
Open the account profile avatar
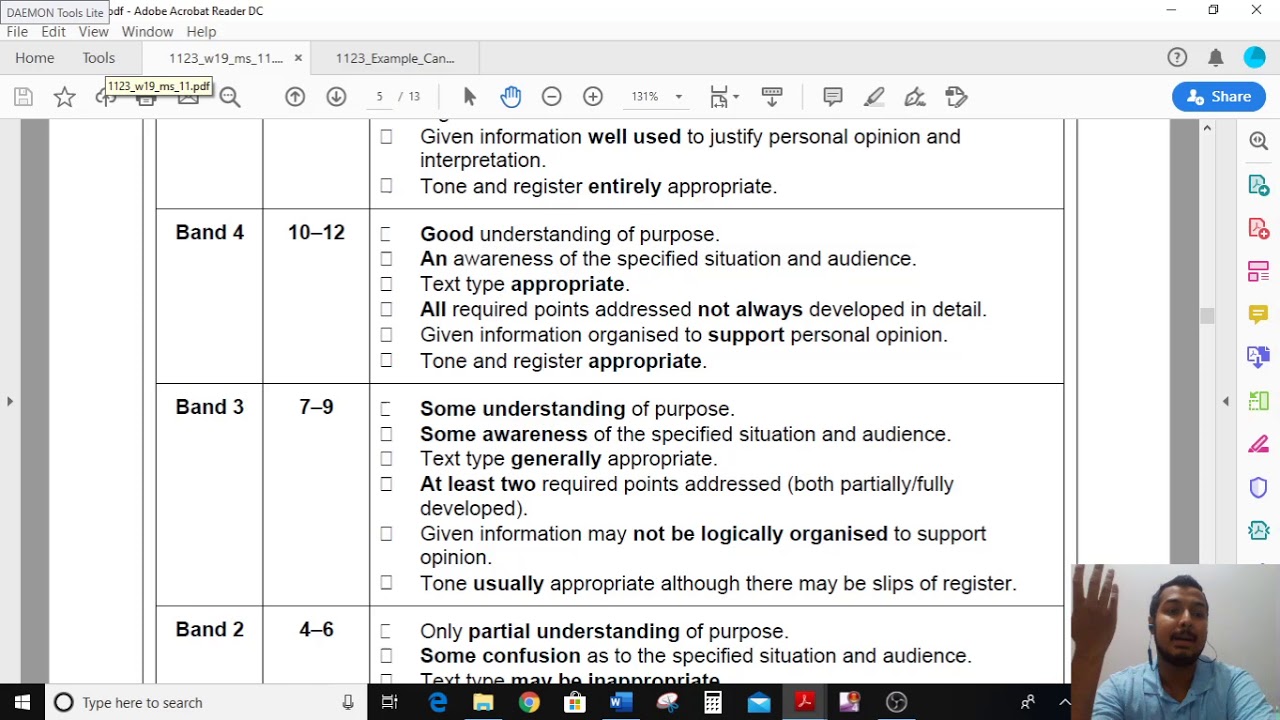1254,58
